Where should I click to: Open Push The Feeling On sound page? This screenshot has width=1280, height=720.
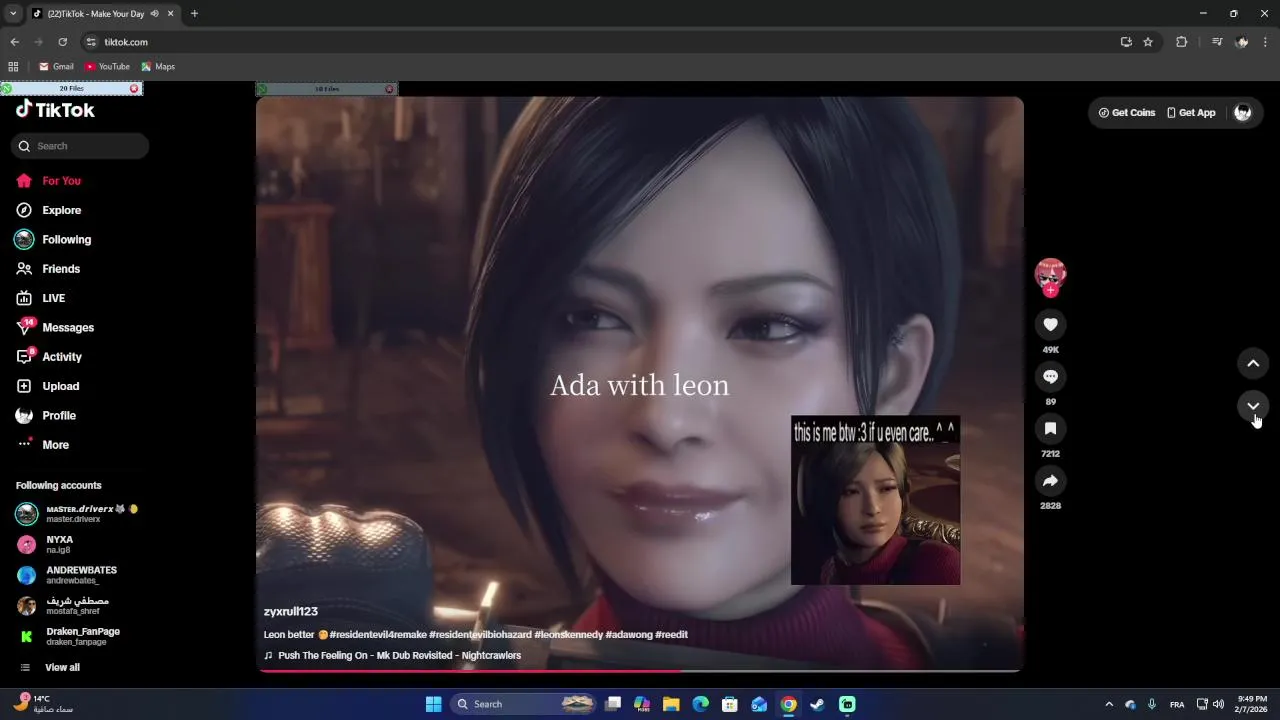coord(400,656)
